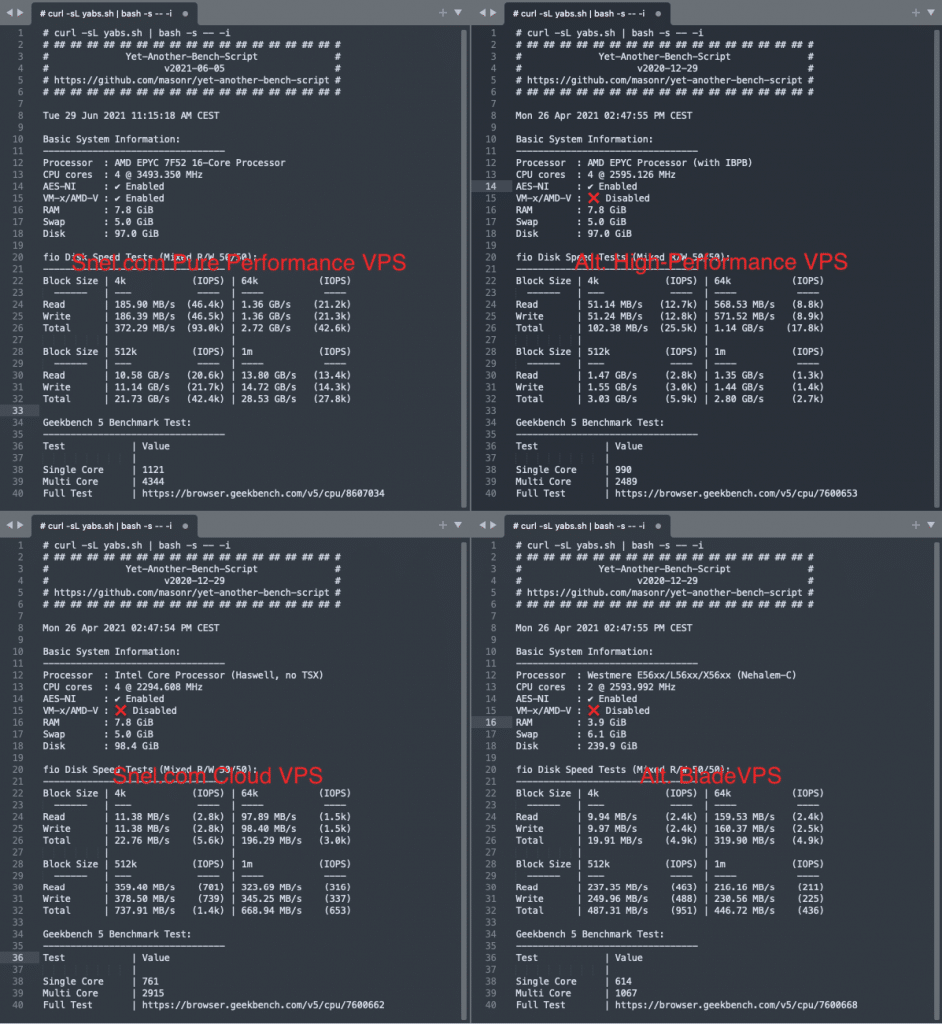
Task: Click the unsaved dot on the bottom-left pane's tab
Action: pos(186,526)
